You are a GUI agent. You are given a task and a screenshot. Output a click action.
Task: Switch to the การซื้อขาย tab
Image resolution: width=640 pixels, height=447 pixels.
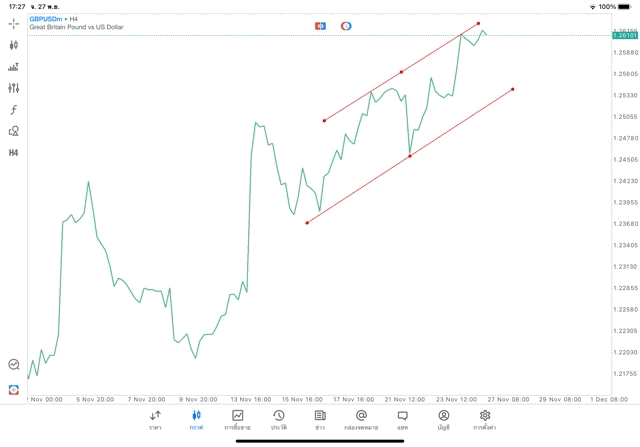[x=237, y=419]
